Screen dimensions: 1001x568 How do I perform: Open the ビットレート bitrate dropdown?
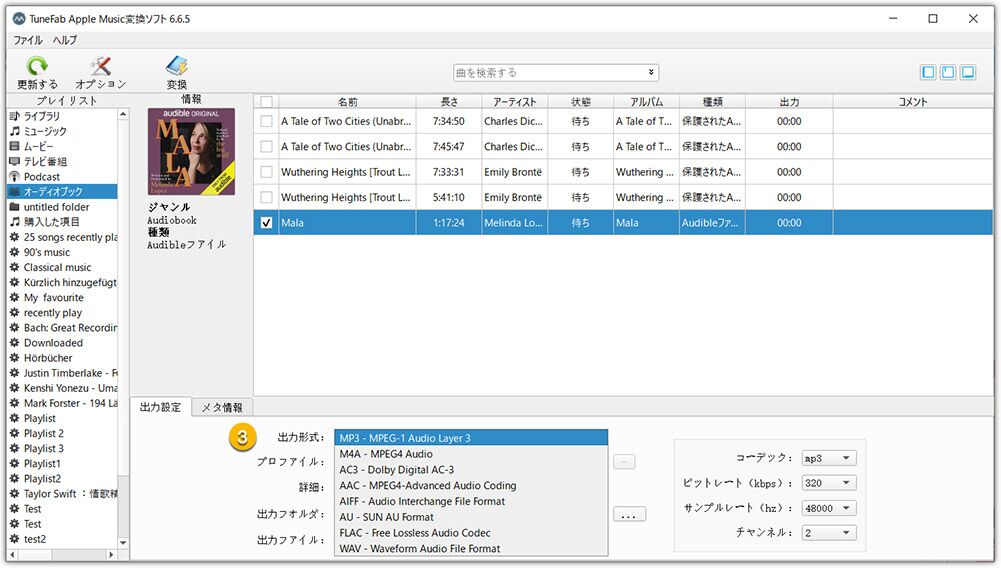pyautogui.click(x=829, y=483)
